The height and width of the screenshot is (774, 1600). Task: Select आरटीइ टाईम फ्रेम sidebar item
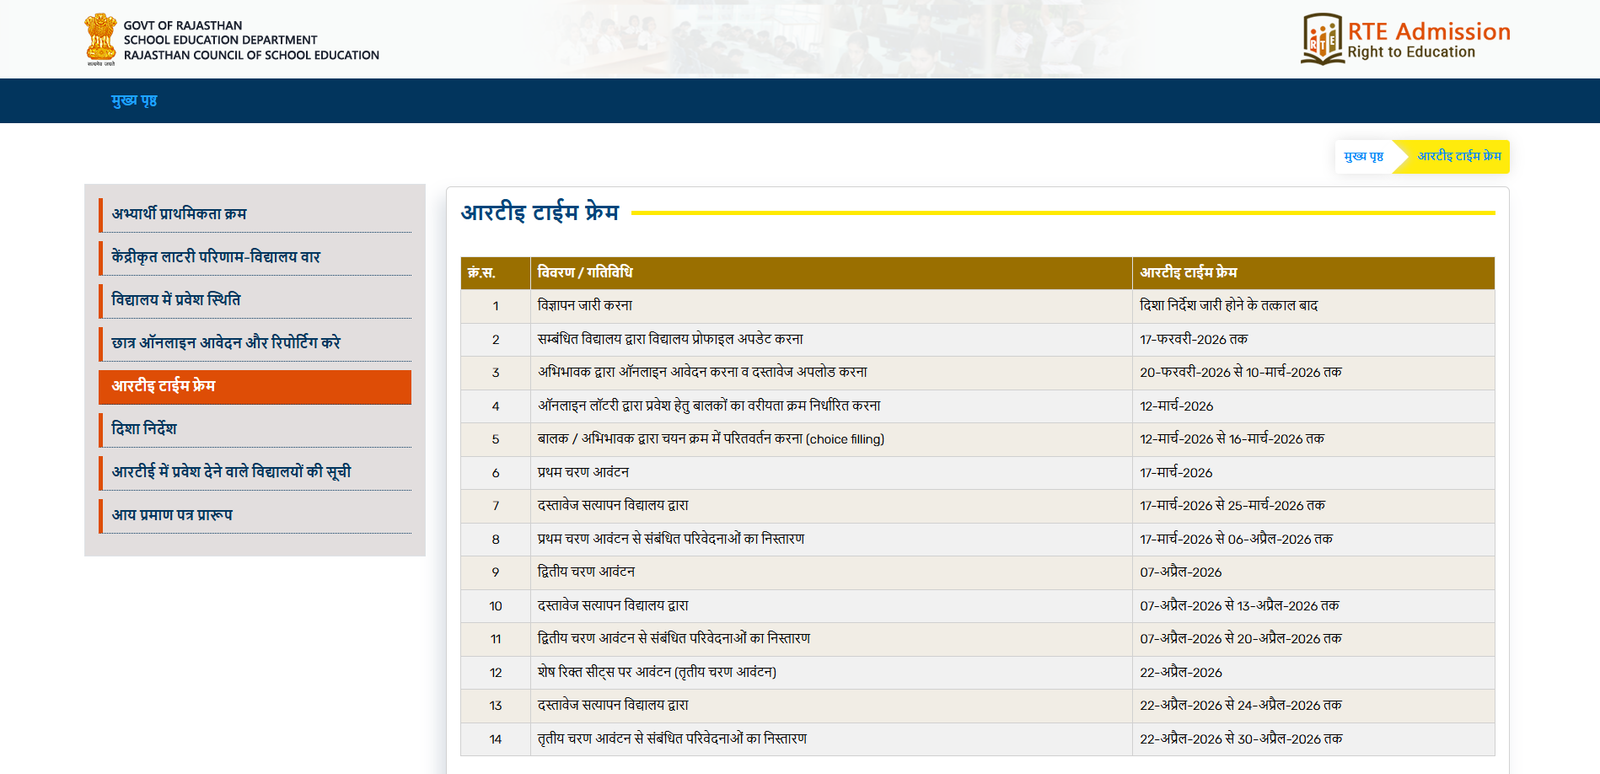click(x=255, y=387)
